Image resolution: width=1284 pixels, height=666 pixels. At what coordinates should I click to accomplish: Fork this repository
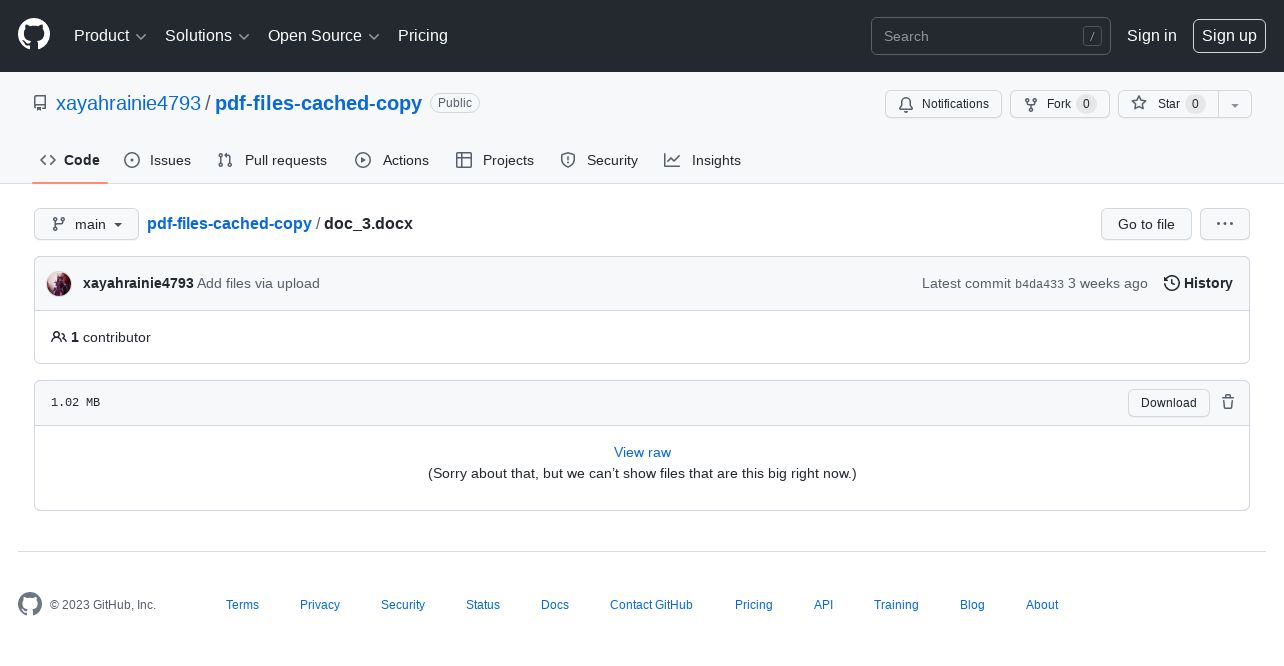(1060, 104)
